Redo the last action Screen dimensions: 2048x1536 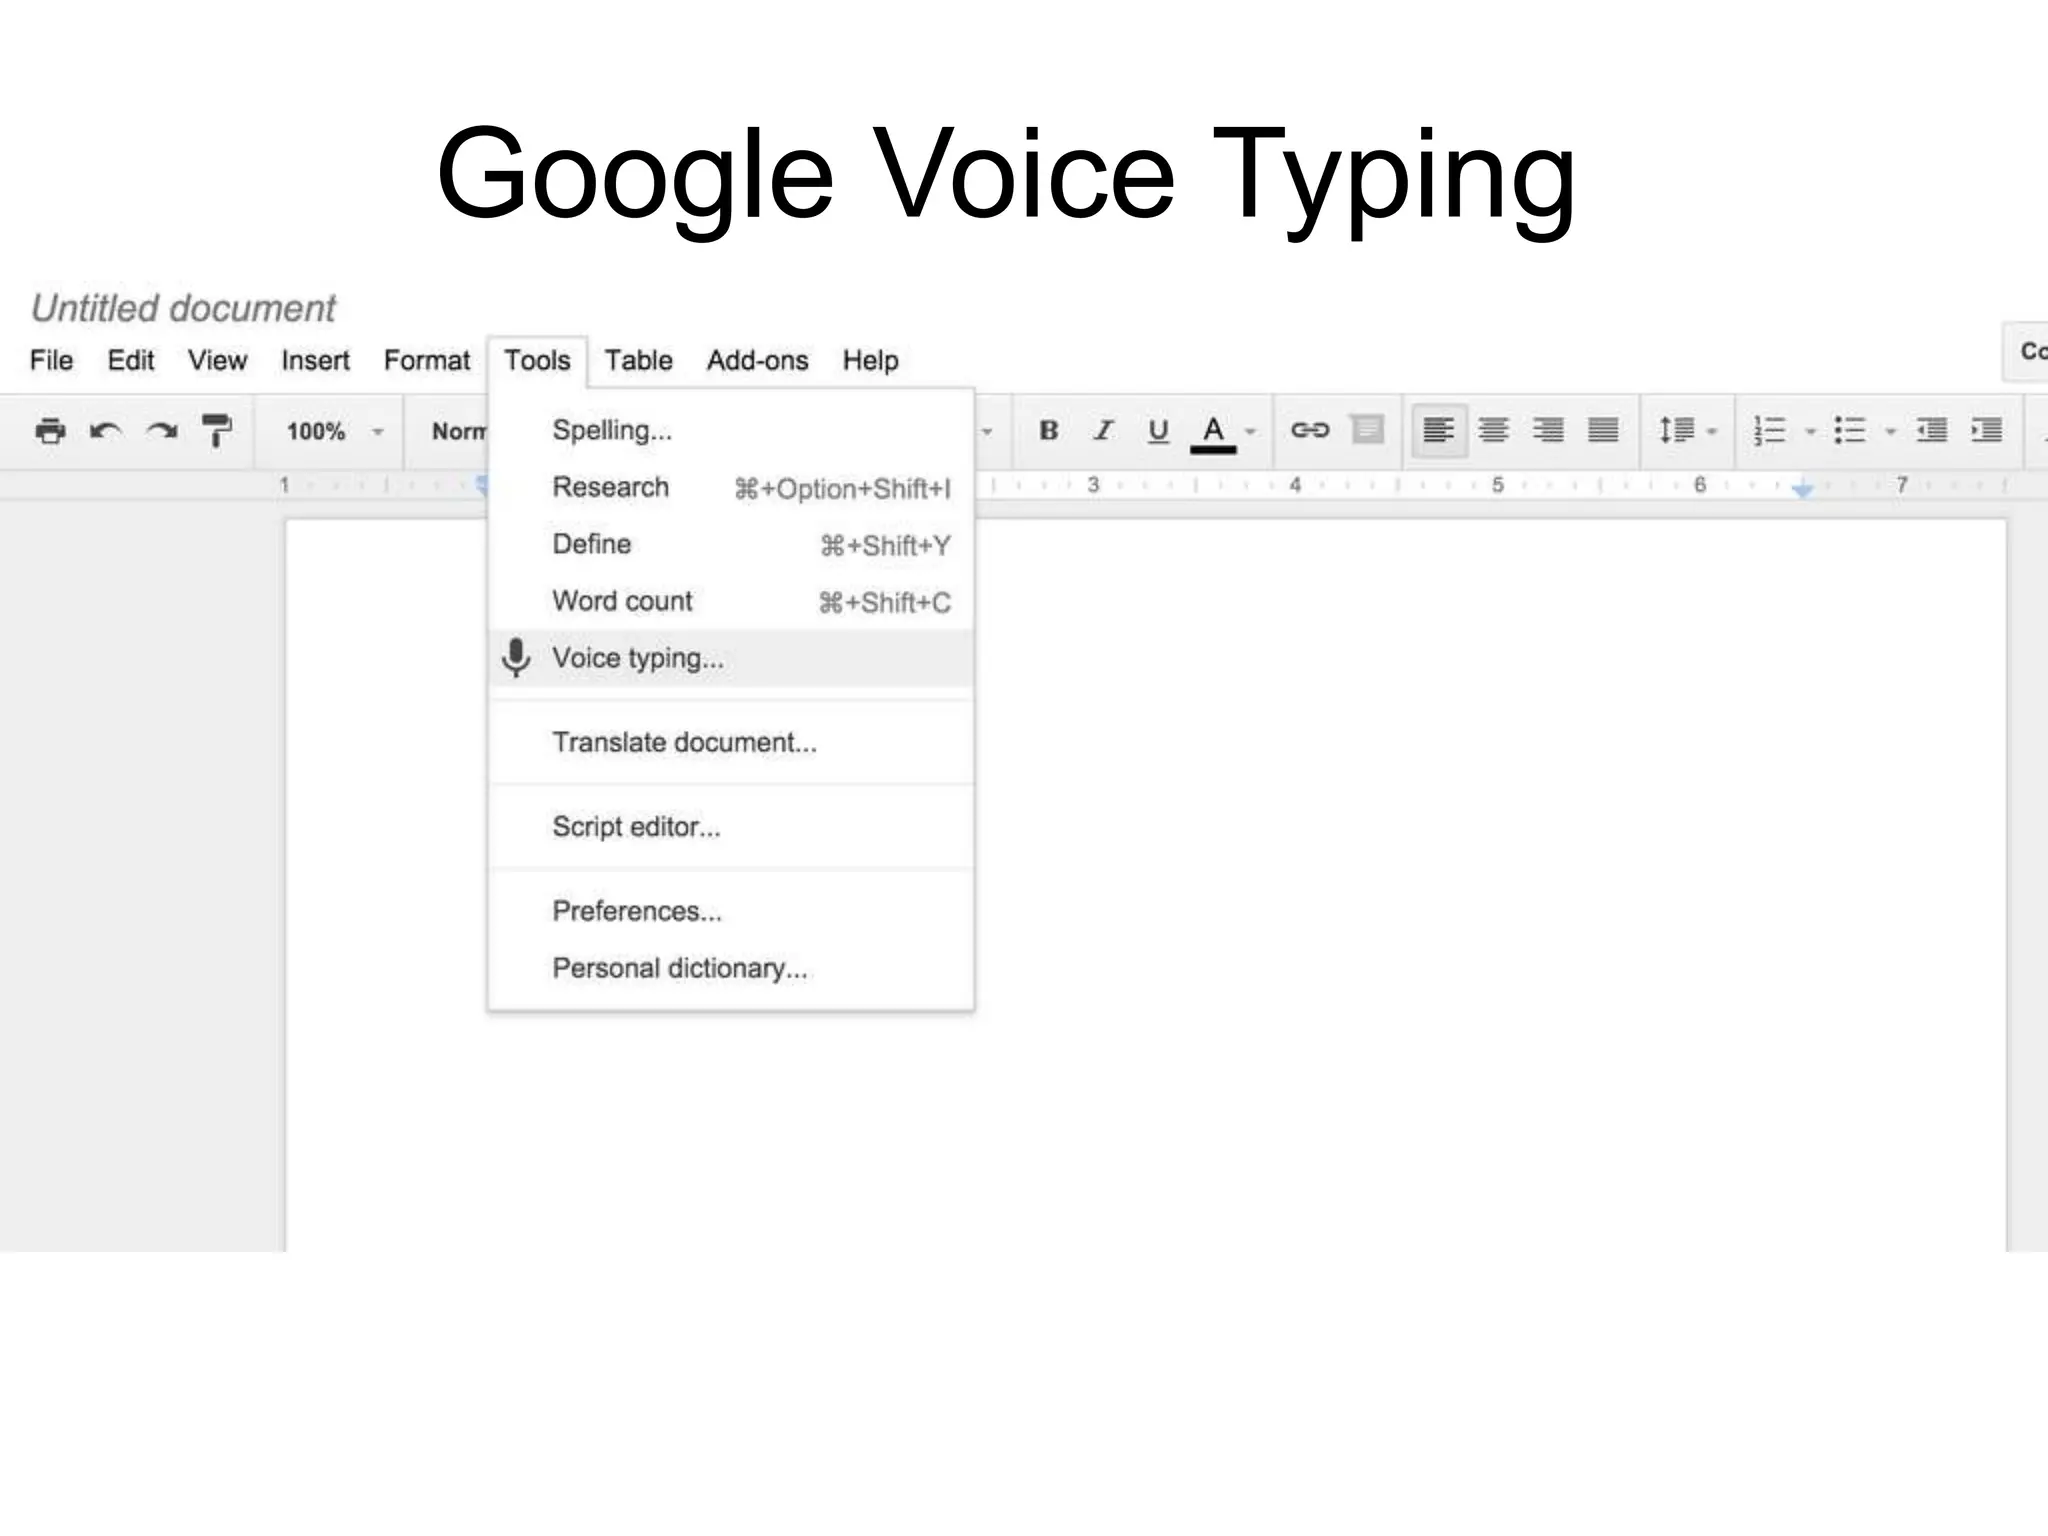(x=161, y=431)
